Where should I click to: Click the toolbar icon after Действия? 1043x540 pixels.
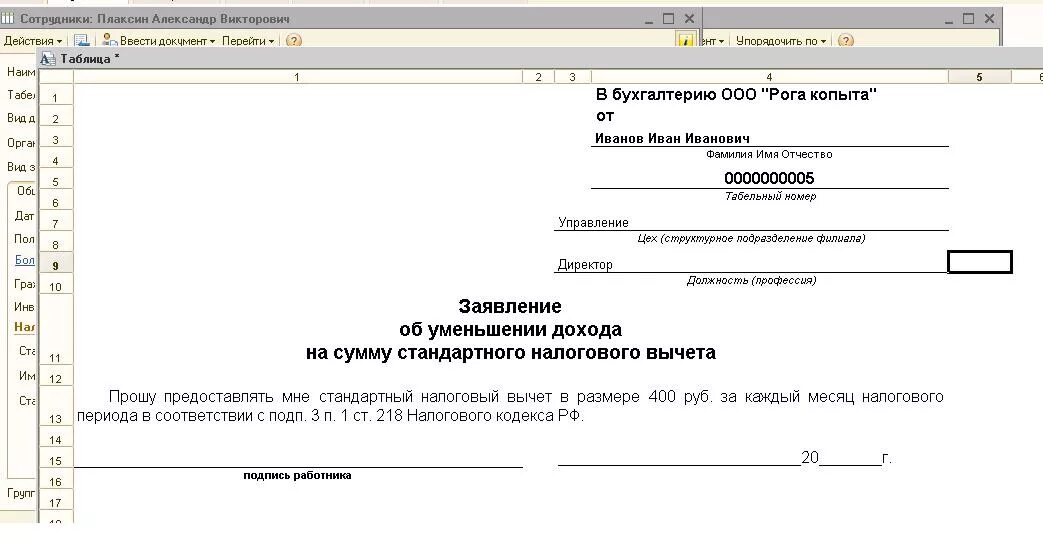click(x=81, y=41)
